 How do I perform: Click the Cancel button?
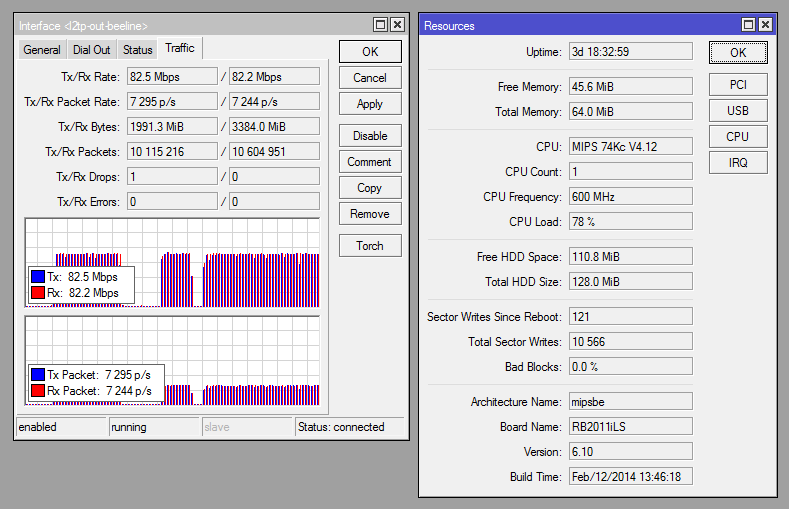click(x=370, y=78)
